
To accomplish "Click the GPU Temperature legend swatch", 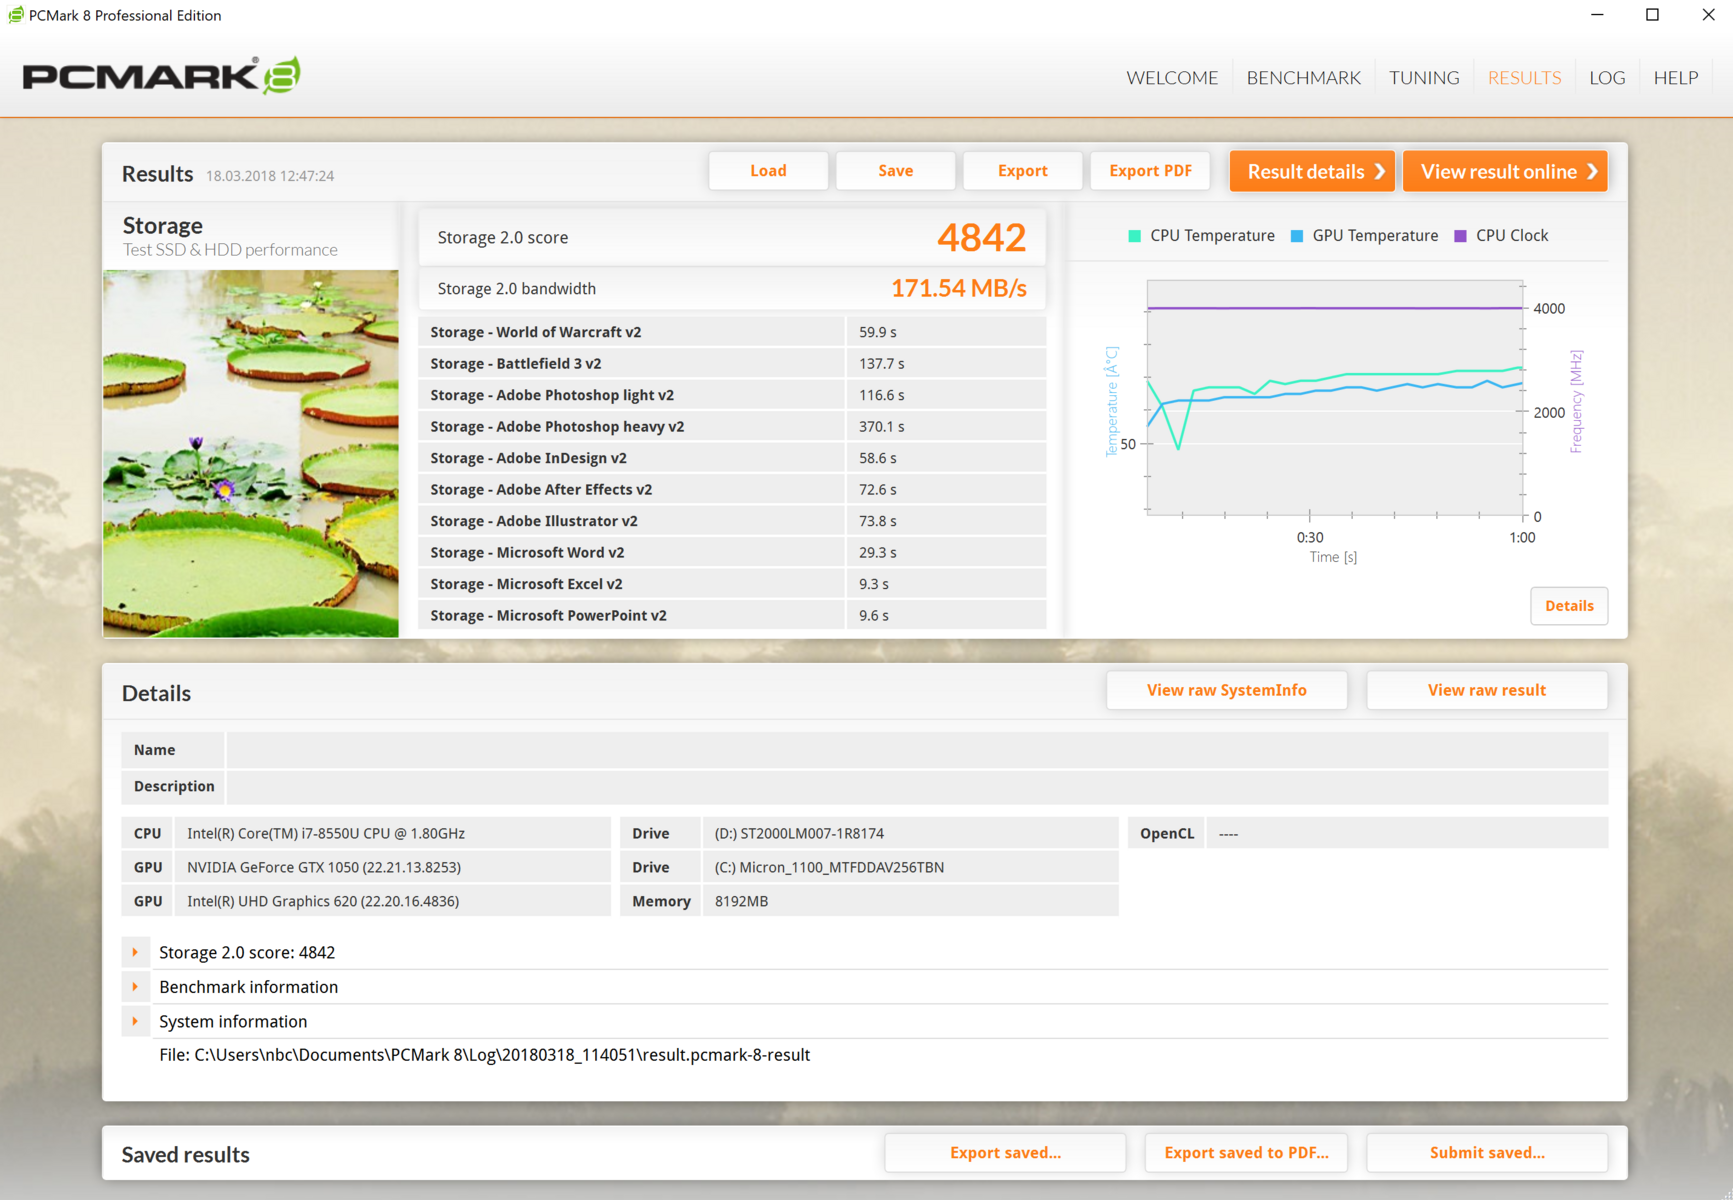I will point(1297,236).
